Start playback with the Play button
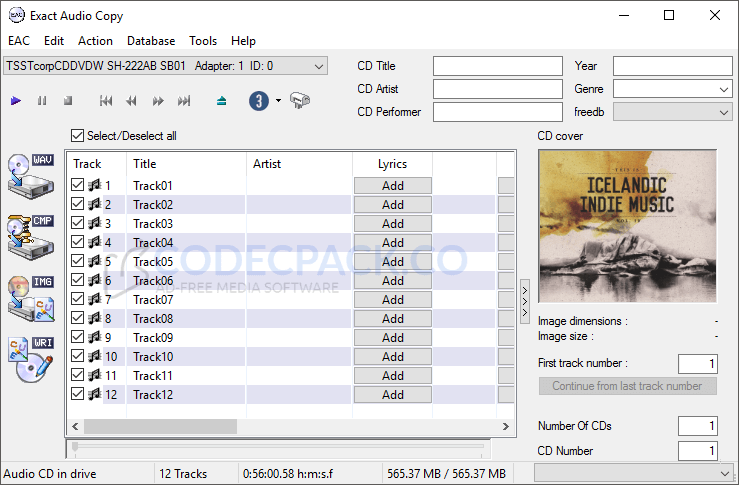 pos(16,101)
